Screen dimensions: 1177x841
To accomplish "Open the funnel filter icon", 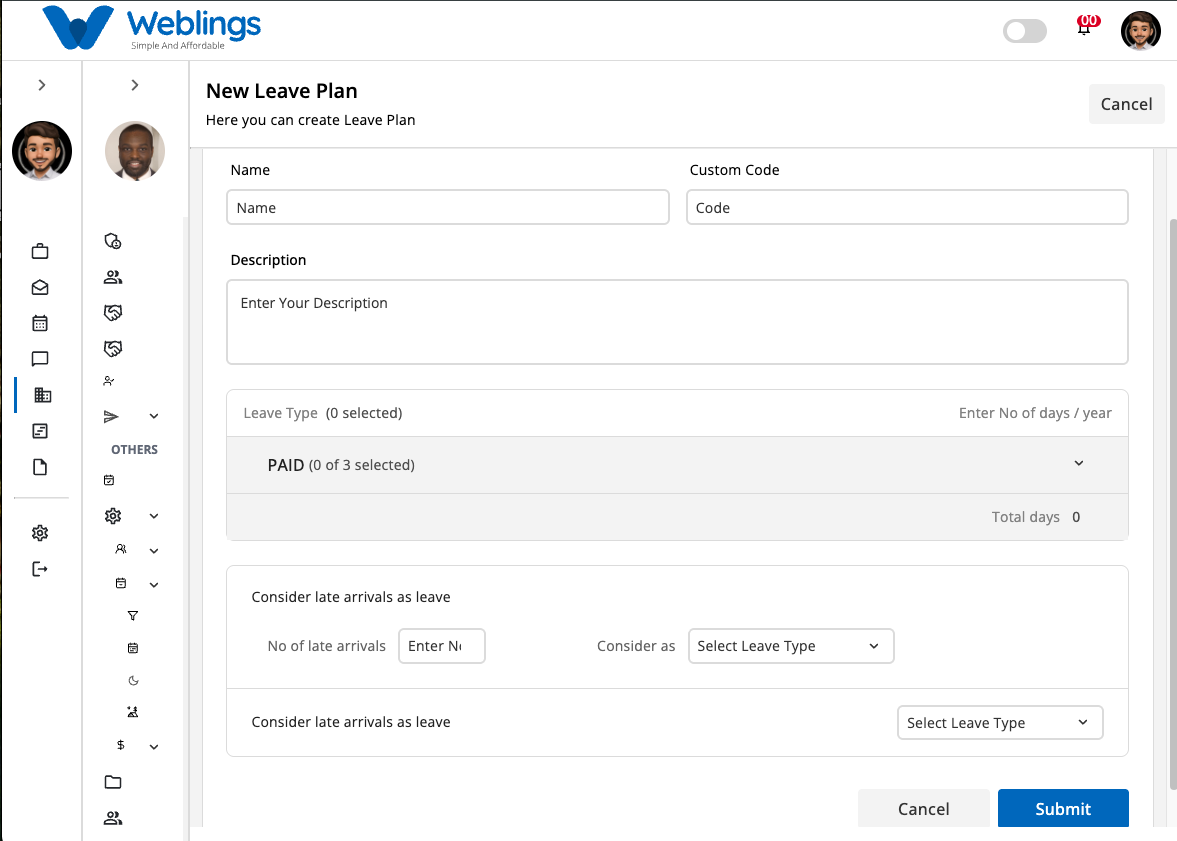I will point(133,616).
